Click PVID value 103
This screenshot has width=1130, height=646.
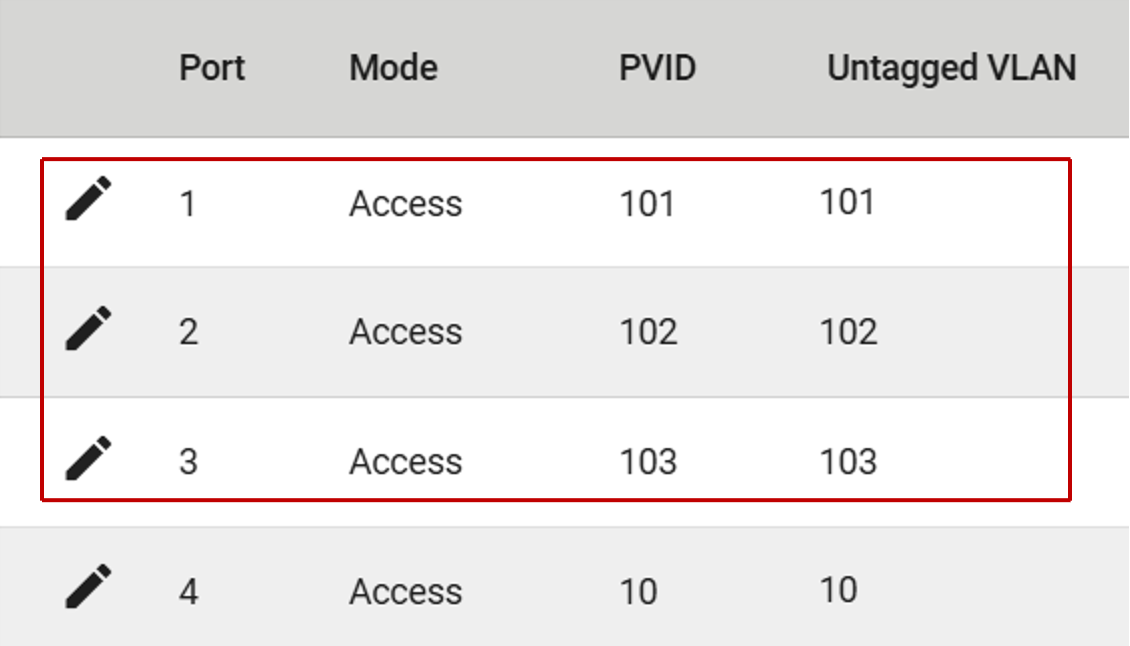[x=648, y=462]
